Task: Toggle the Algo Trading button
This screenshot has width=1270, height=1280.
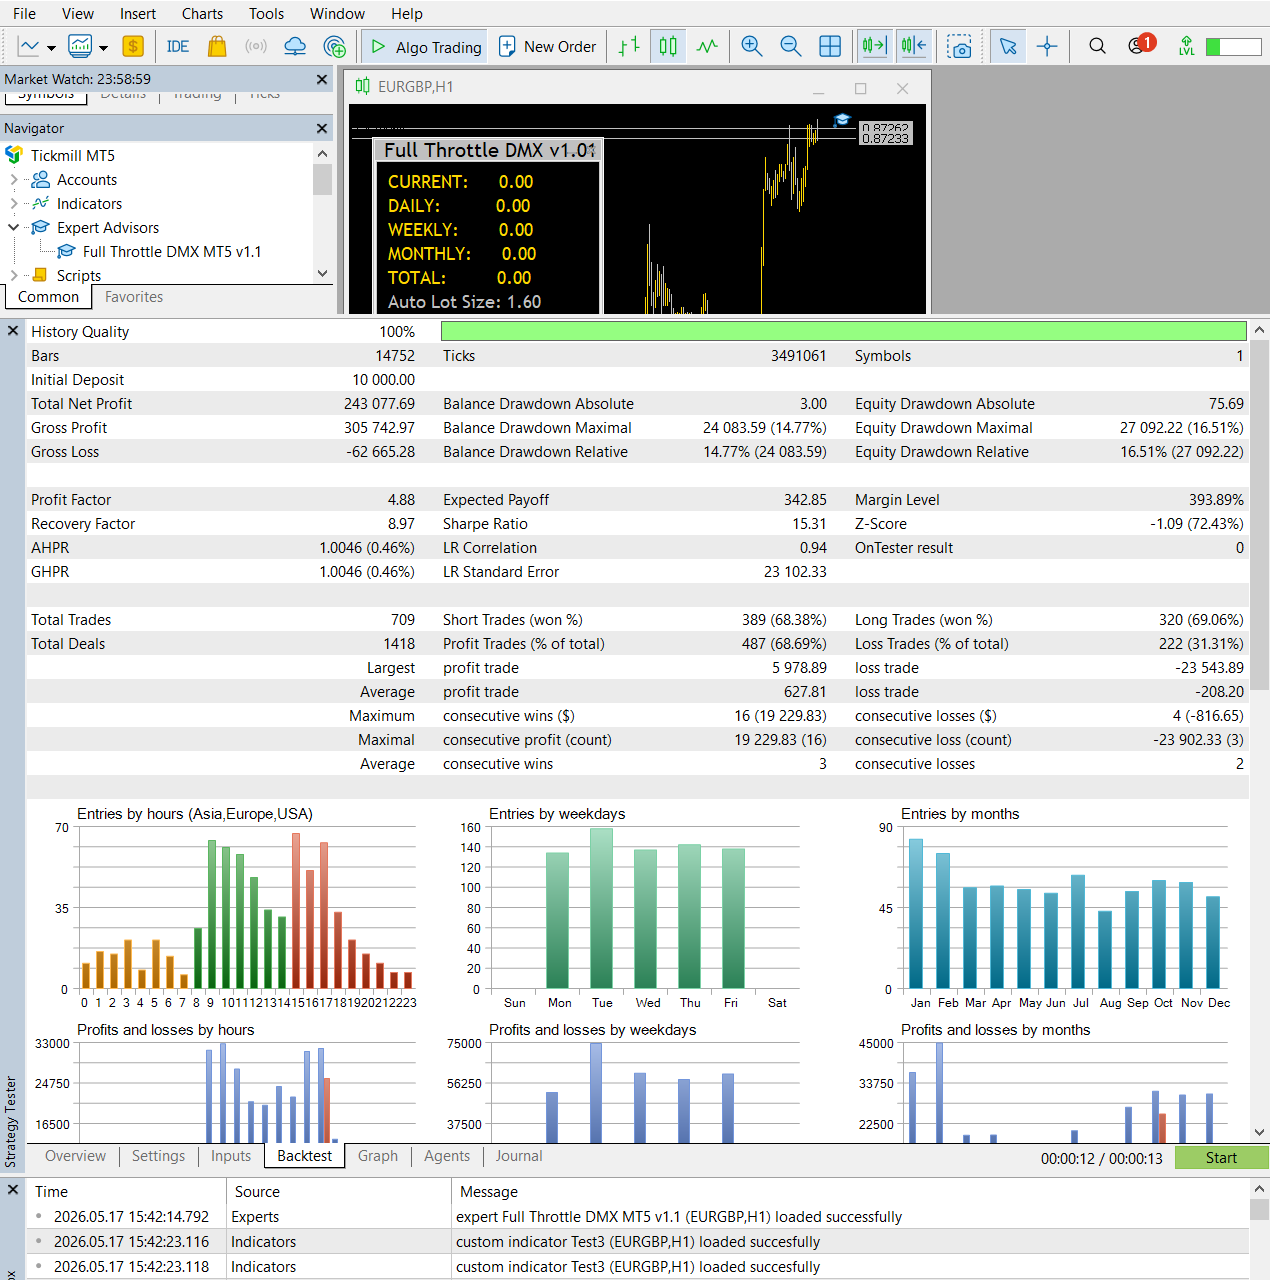Action: point(425,46)
